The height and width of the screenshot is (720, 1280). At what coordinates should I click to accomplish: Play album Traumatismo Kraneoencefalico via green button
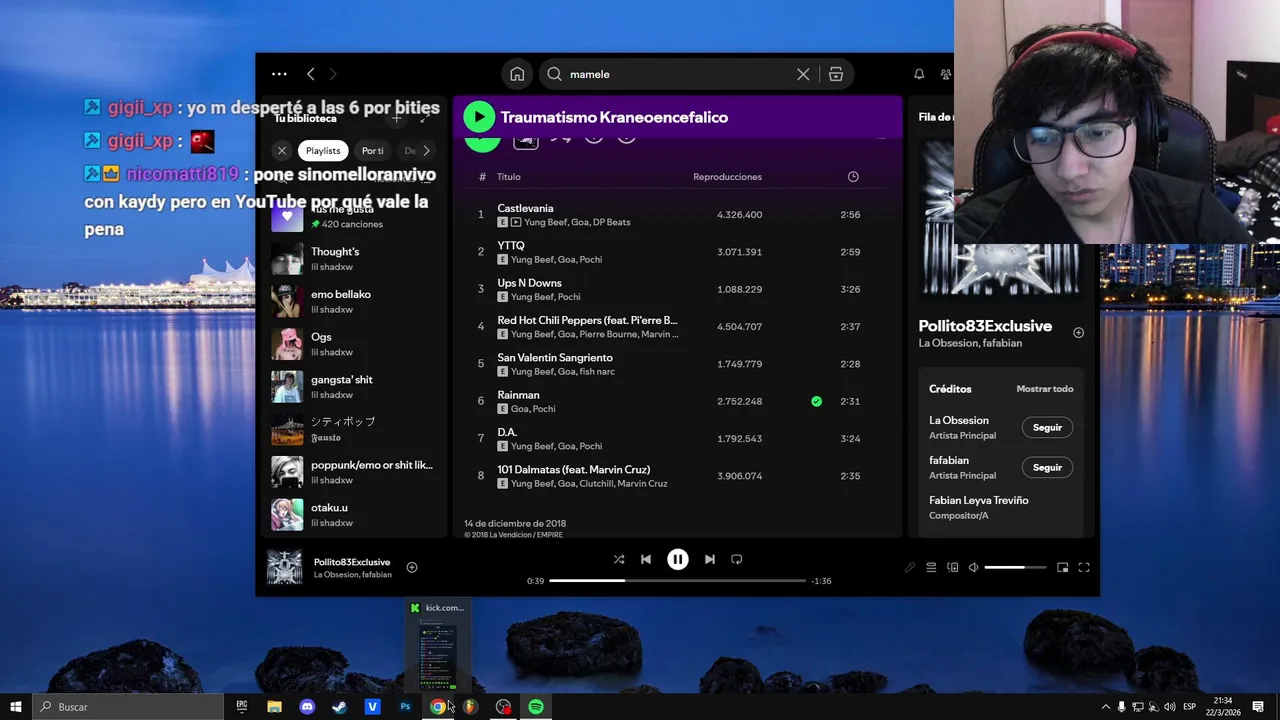point(479,117)
